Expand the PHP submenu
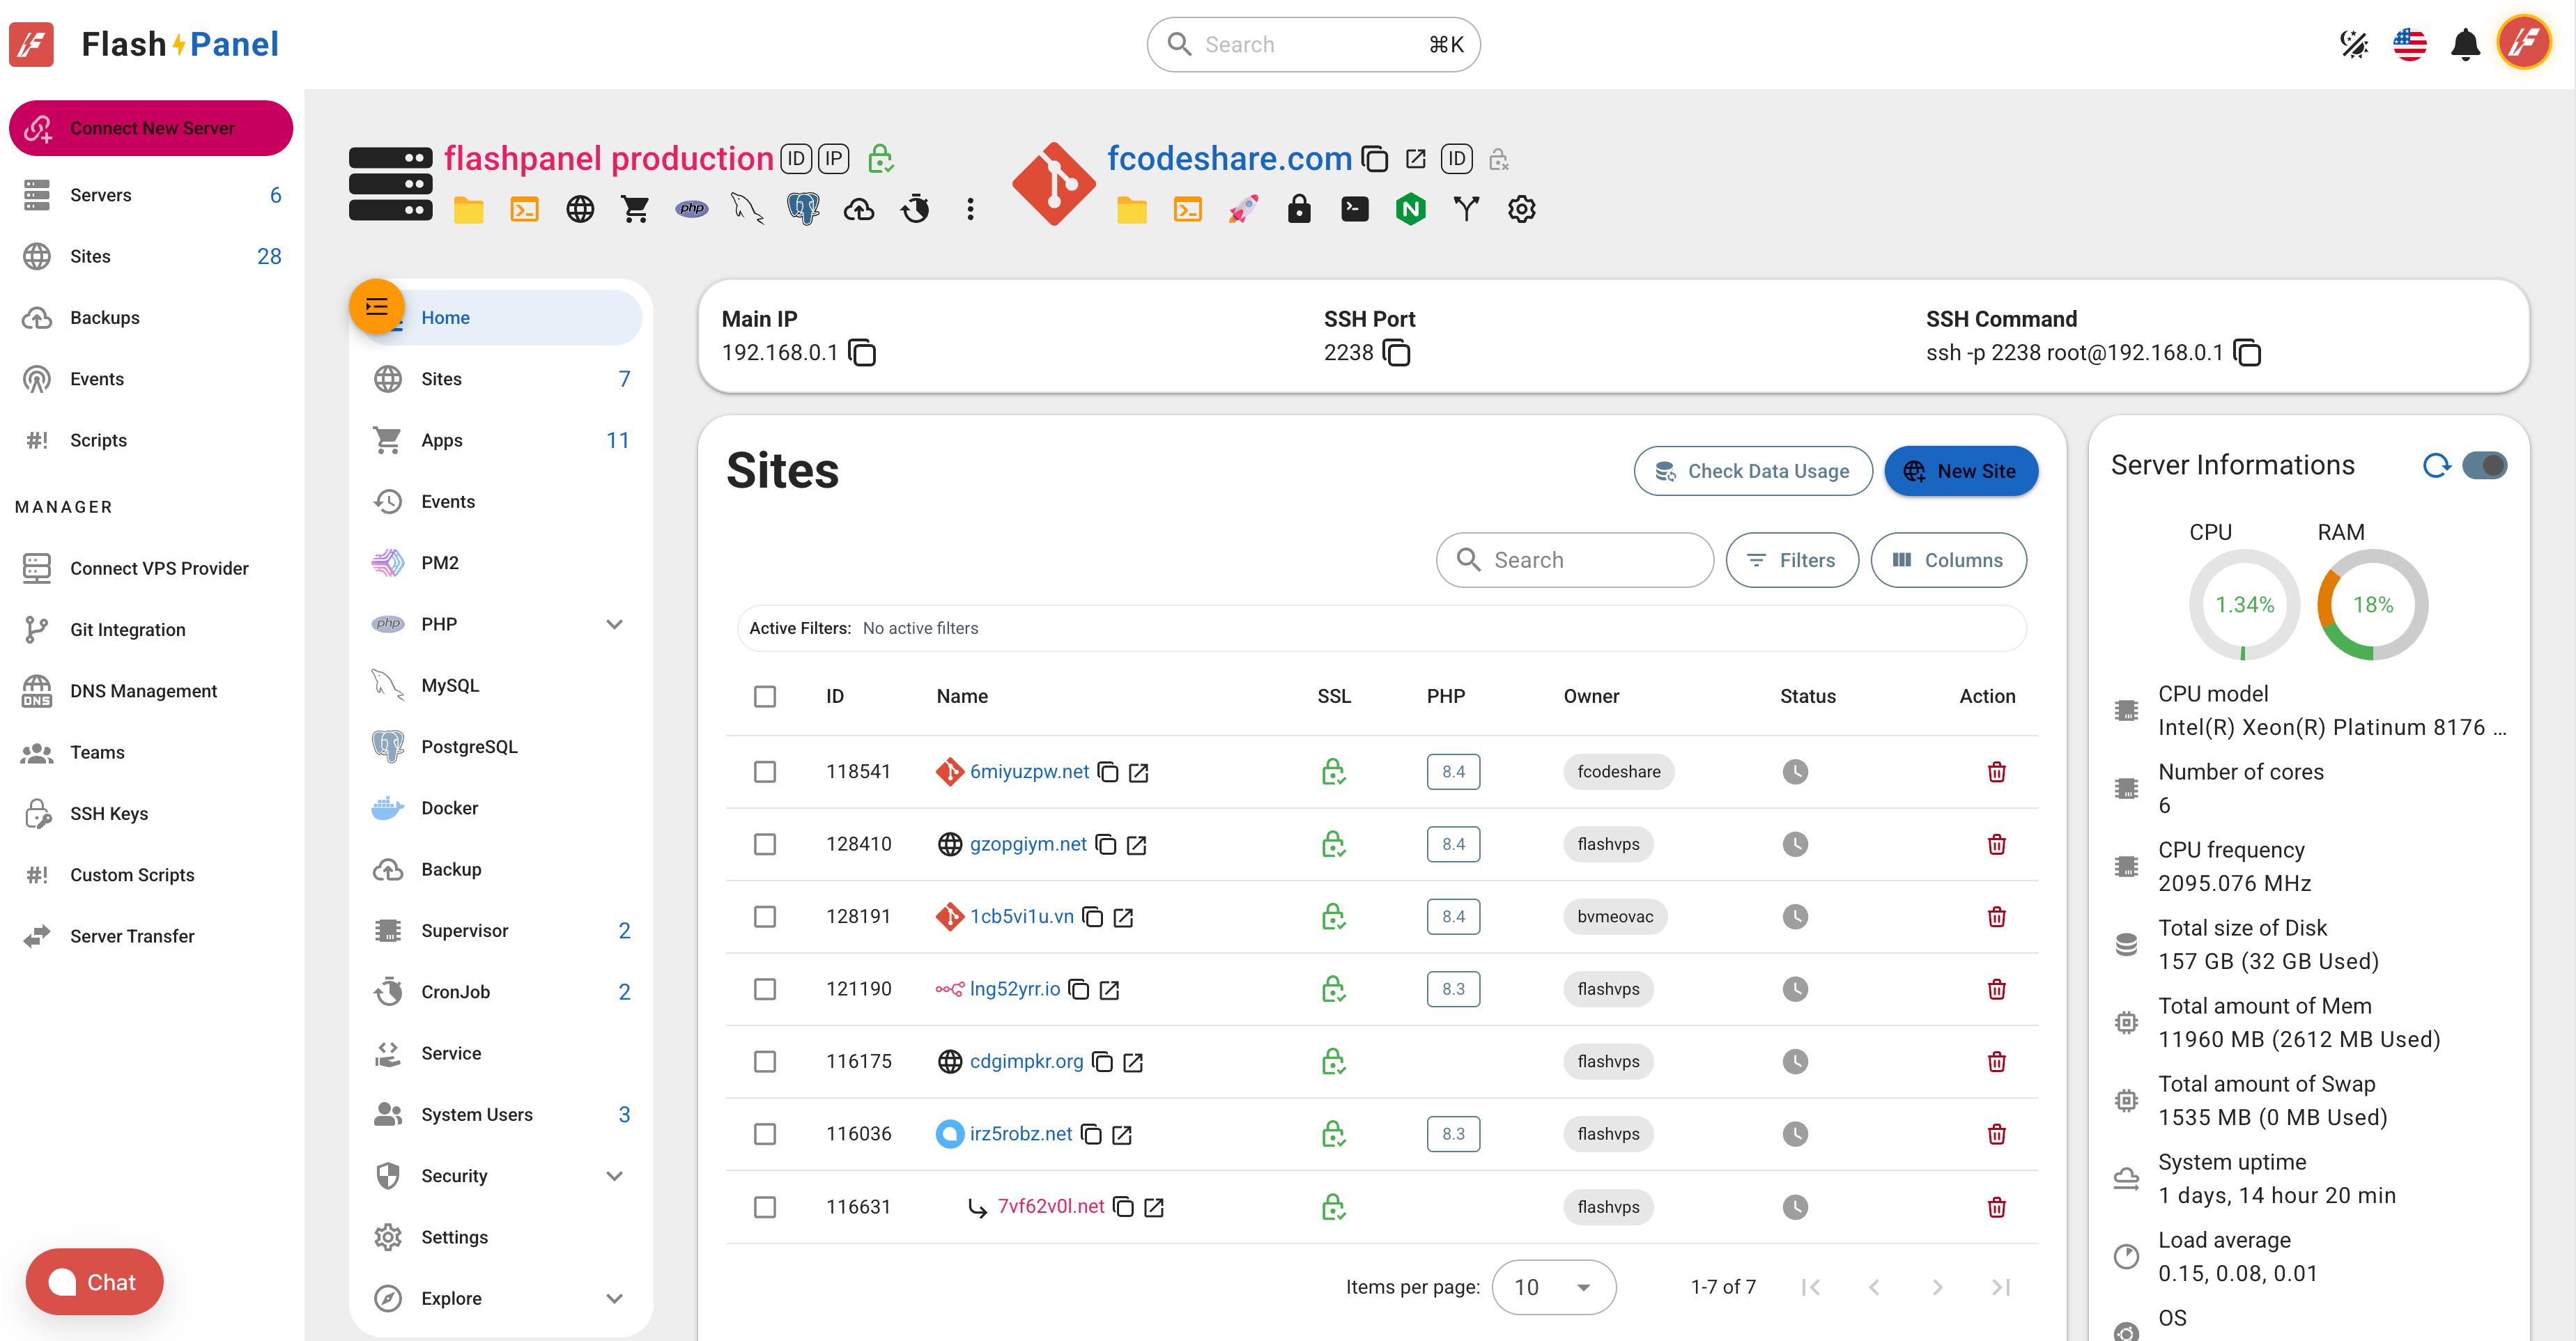Viewport: 2576px width, 1341px height. [614, 624]
